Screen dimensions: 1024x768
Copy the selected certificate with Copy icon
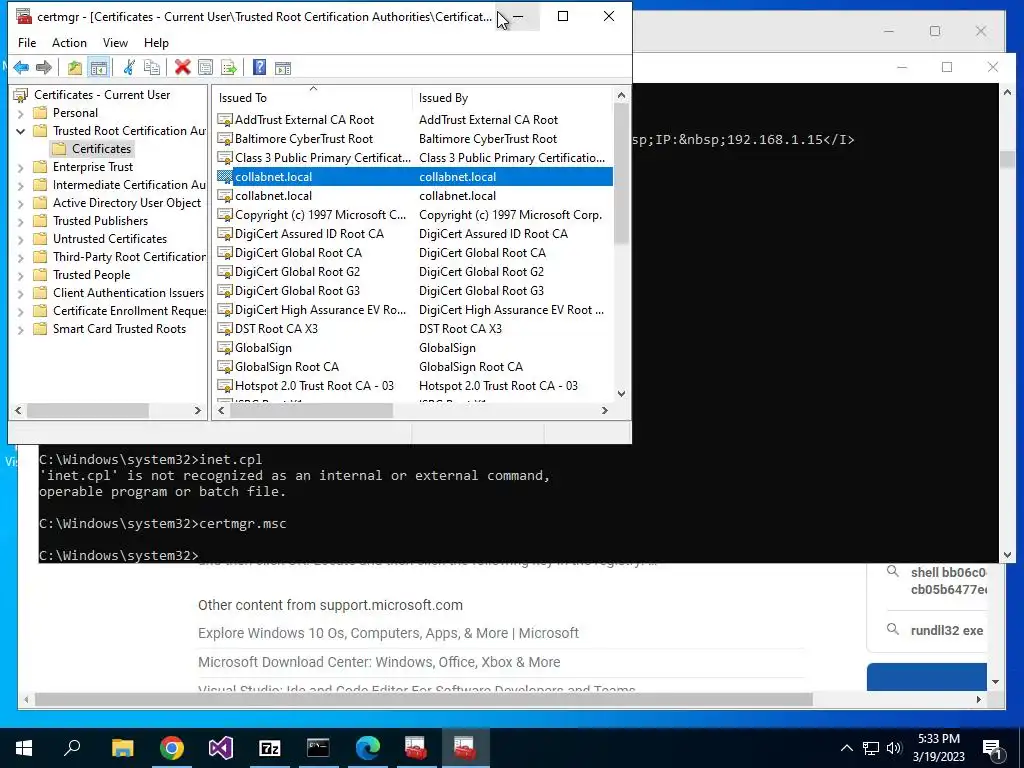(x=152, y=67)
